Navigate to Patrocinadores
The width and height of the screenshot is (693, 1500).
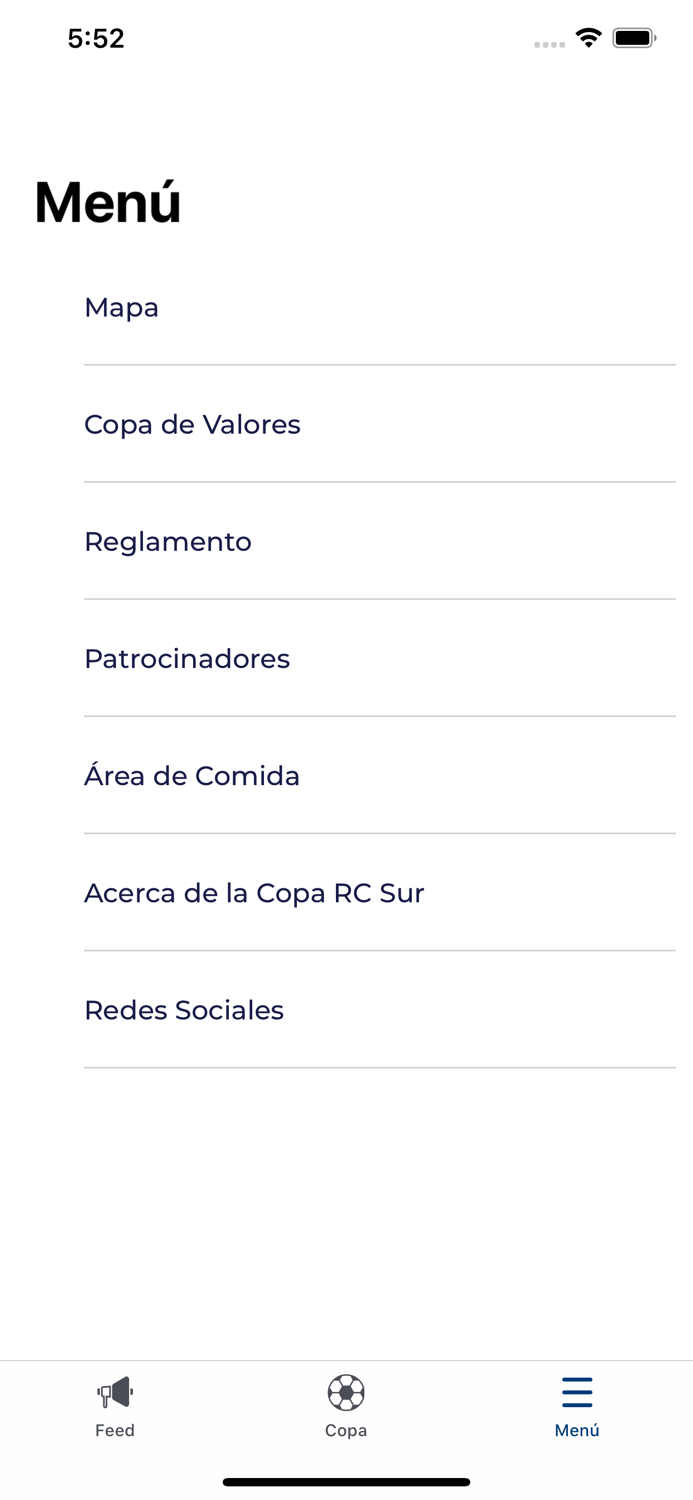click(x=187, y=659)
